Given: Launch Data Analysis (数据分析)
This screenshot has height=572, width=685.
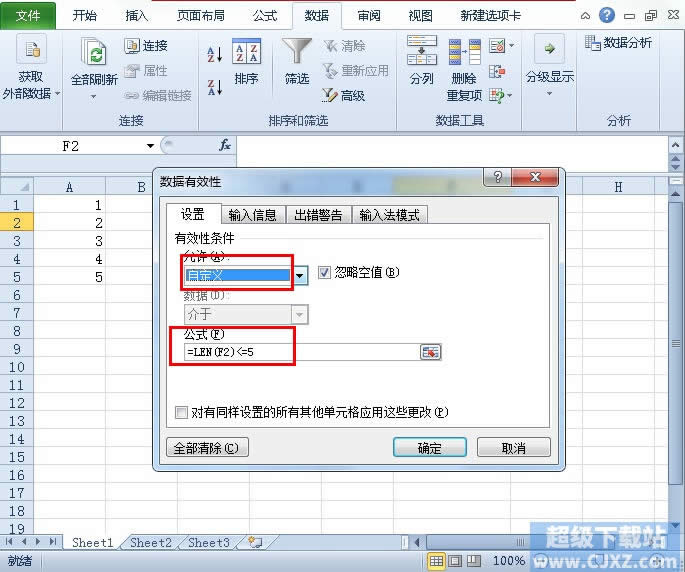Looking at the screenshot, I should click(618, 43).
